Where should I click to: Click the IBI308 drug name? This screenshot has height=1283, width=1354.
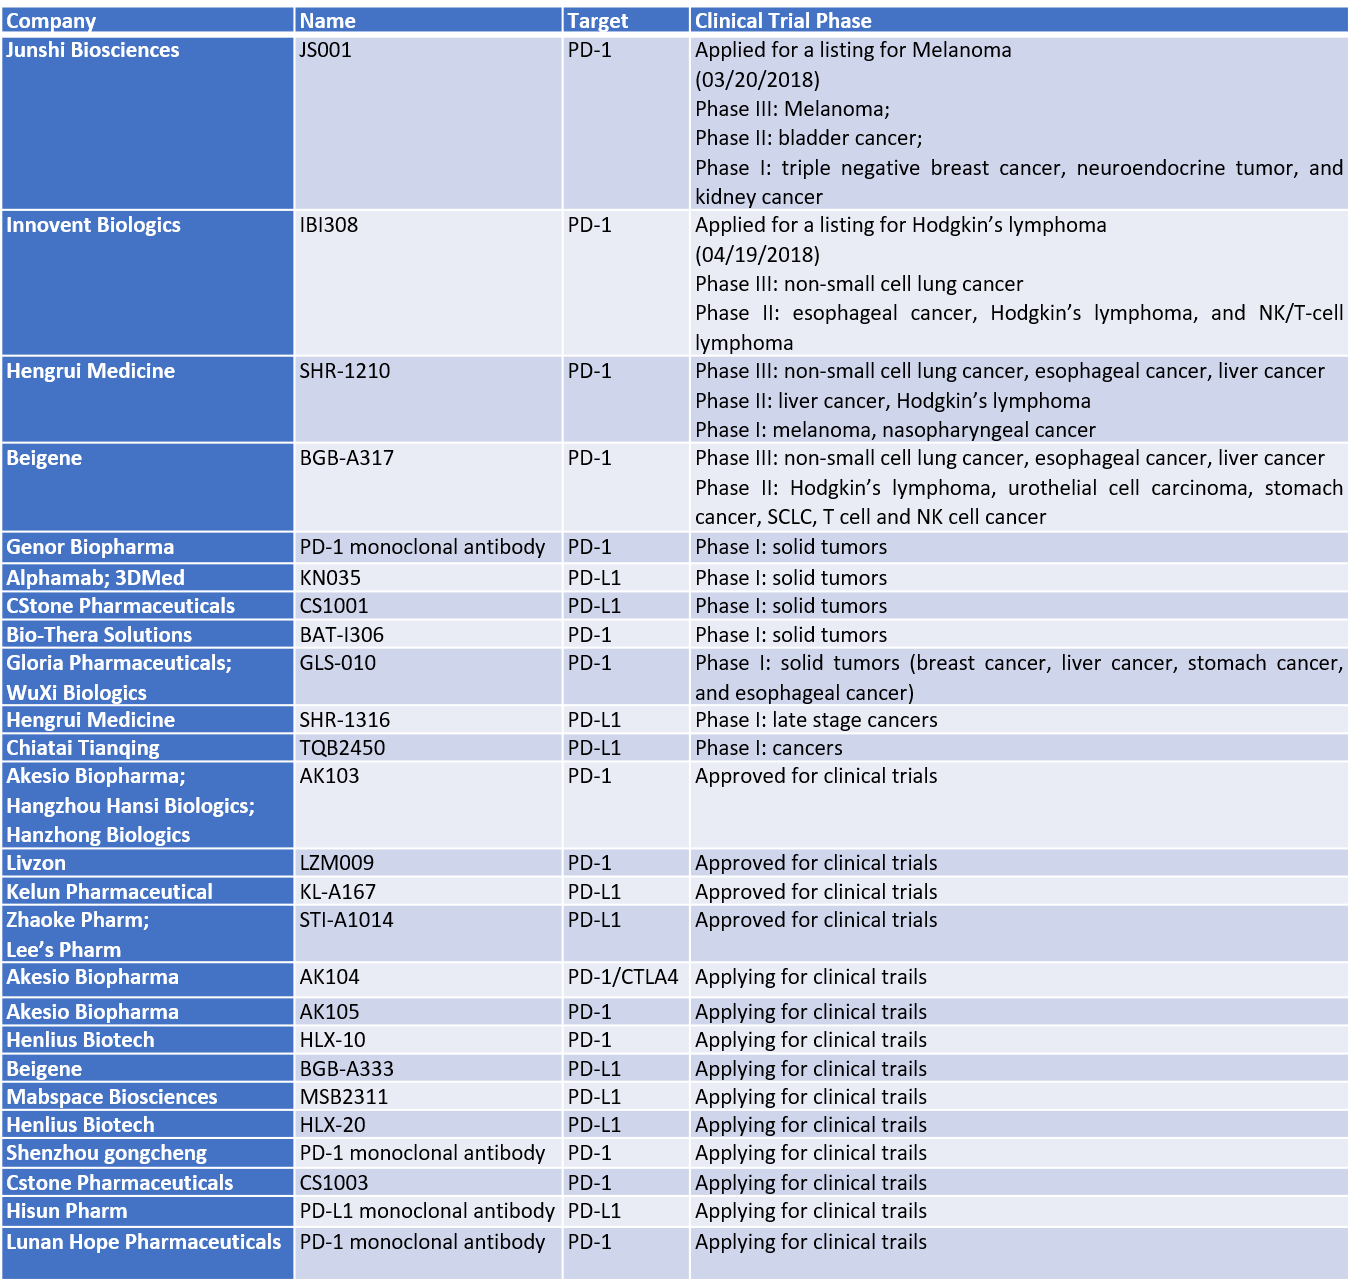(x=329, y=225)
